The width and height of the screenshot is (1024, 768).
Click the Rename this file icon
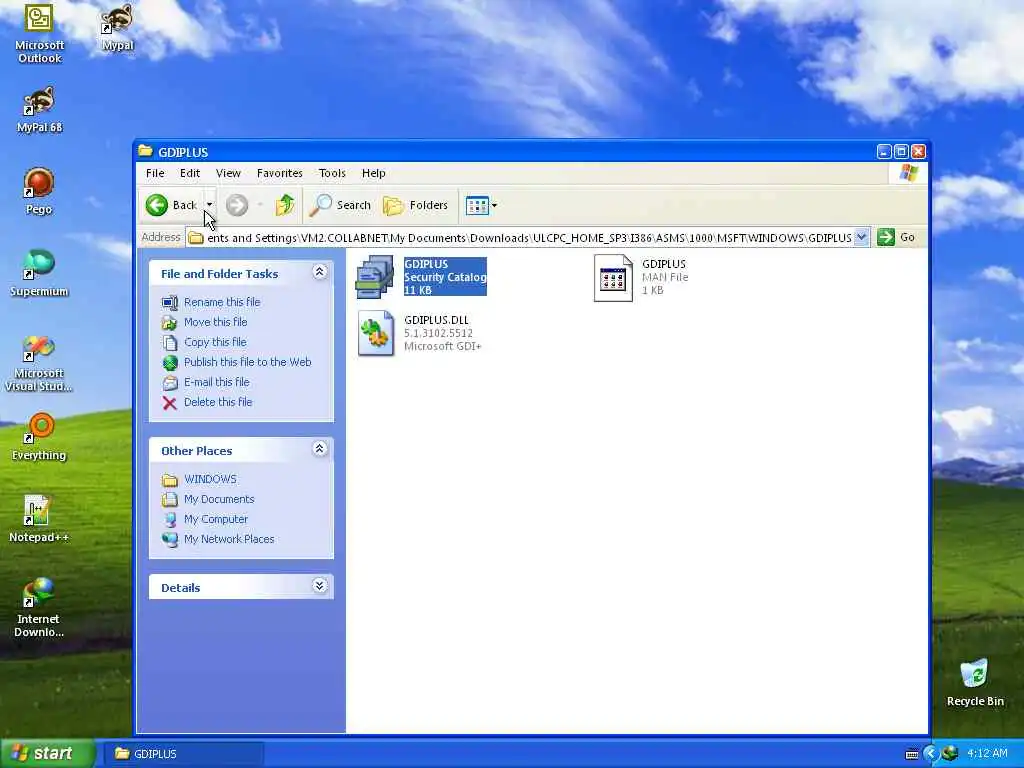(170, 302)
